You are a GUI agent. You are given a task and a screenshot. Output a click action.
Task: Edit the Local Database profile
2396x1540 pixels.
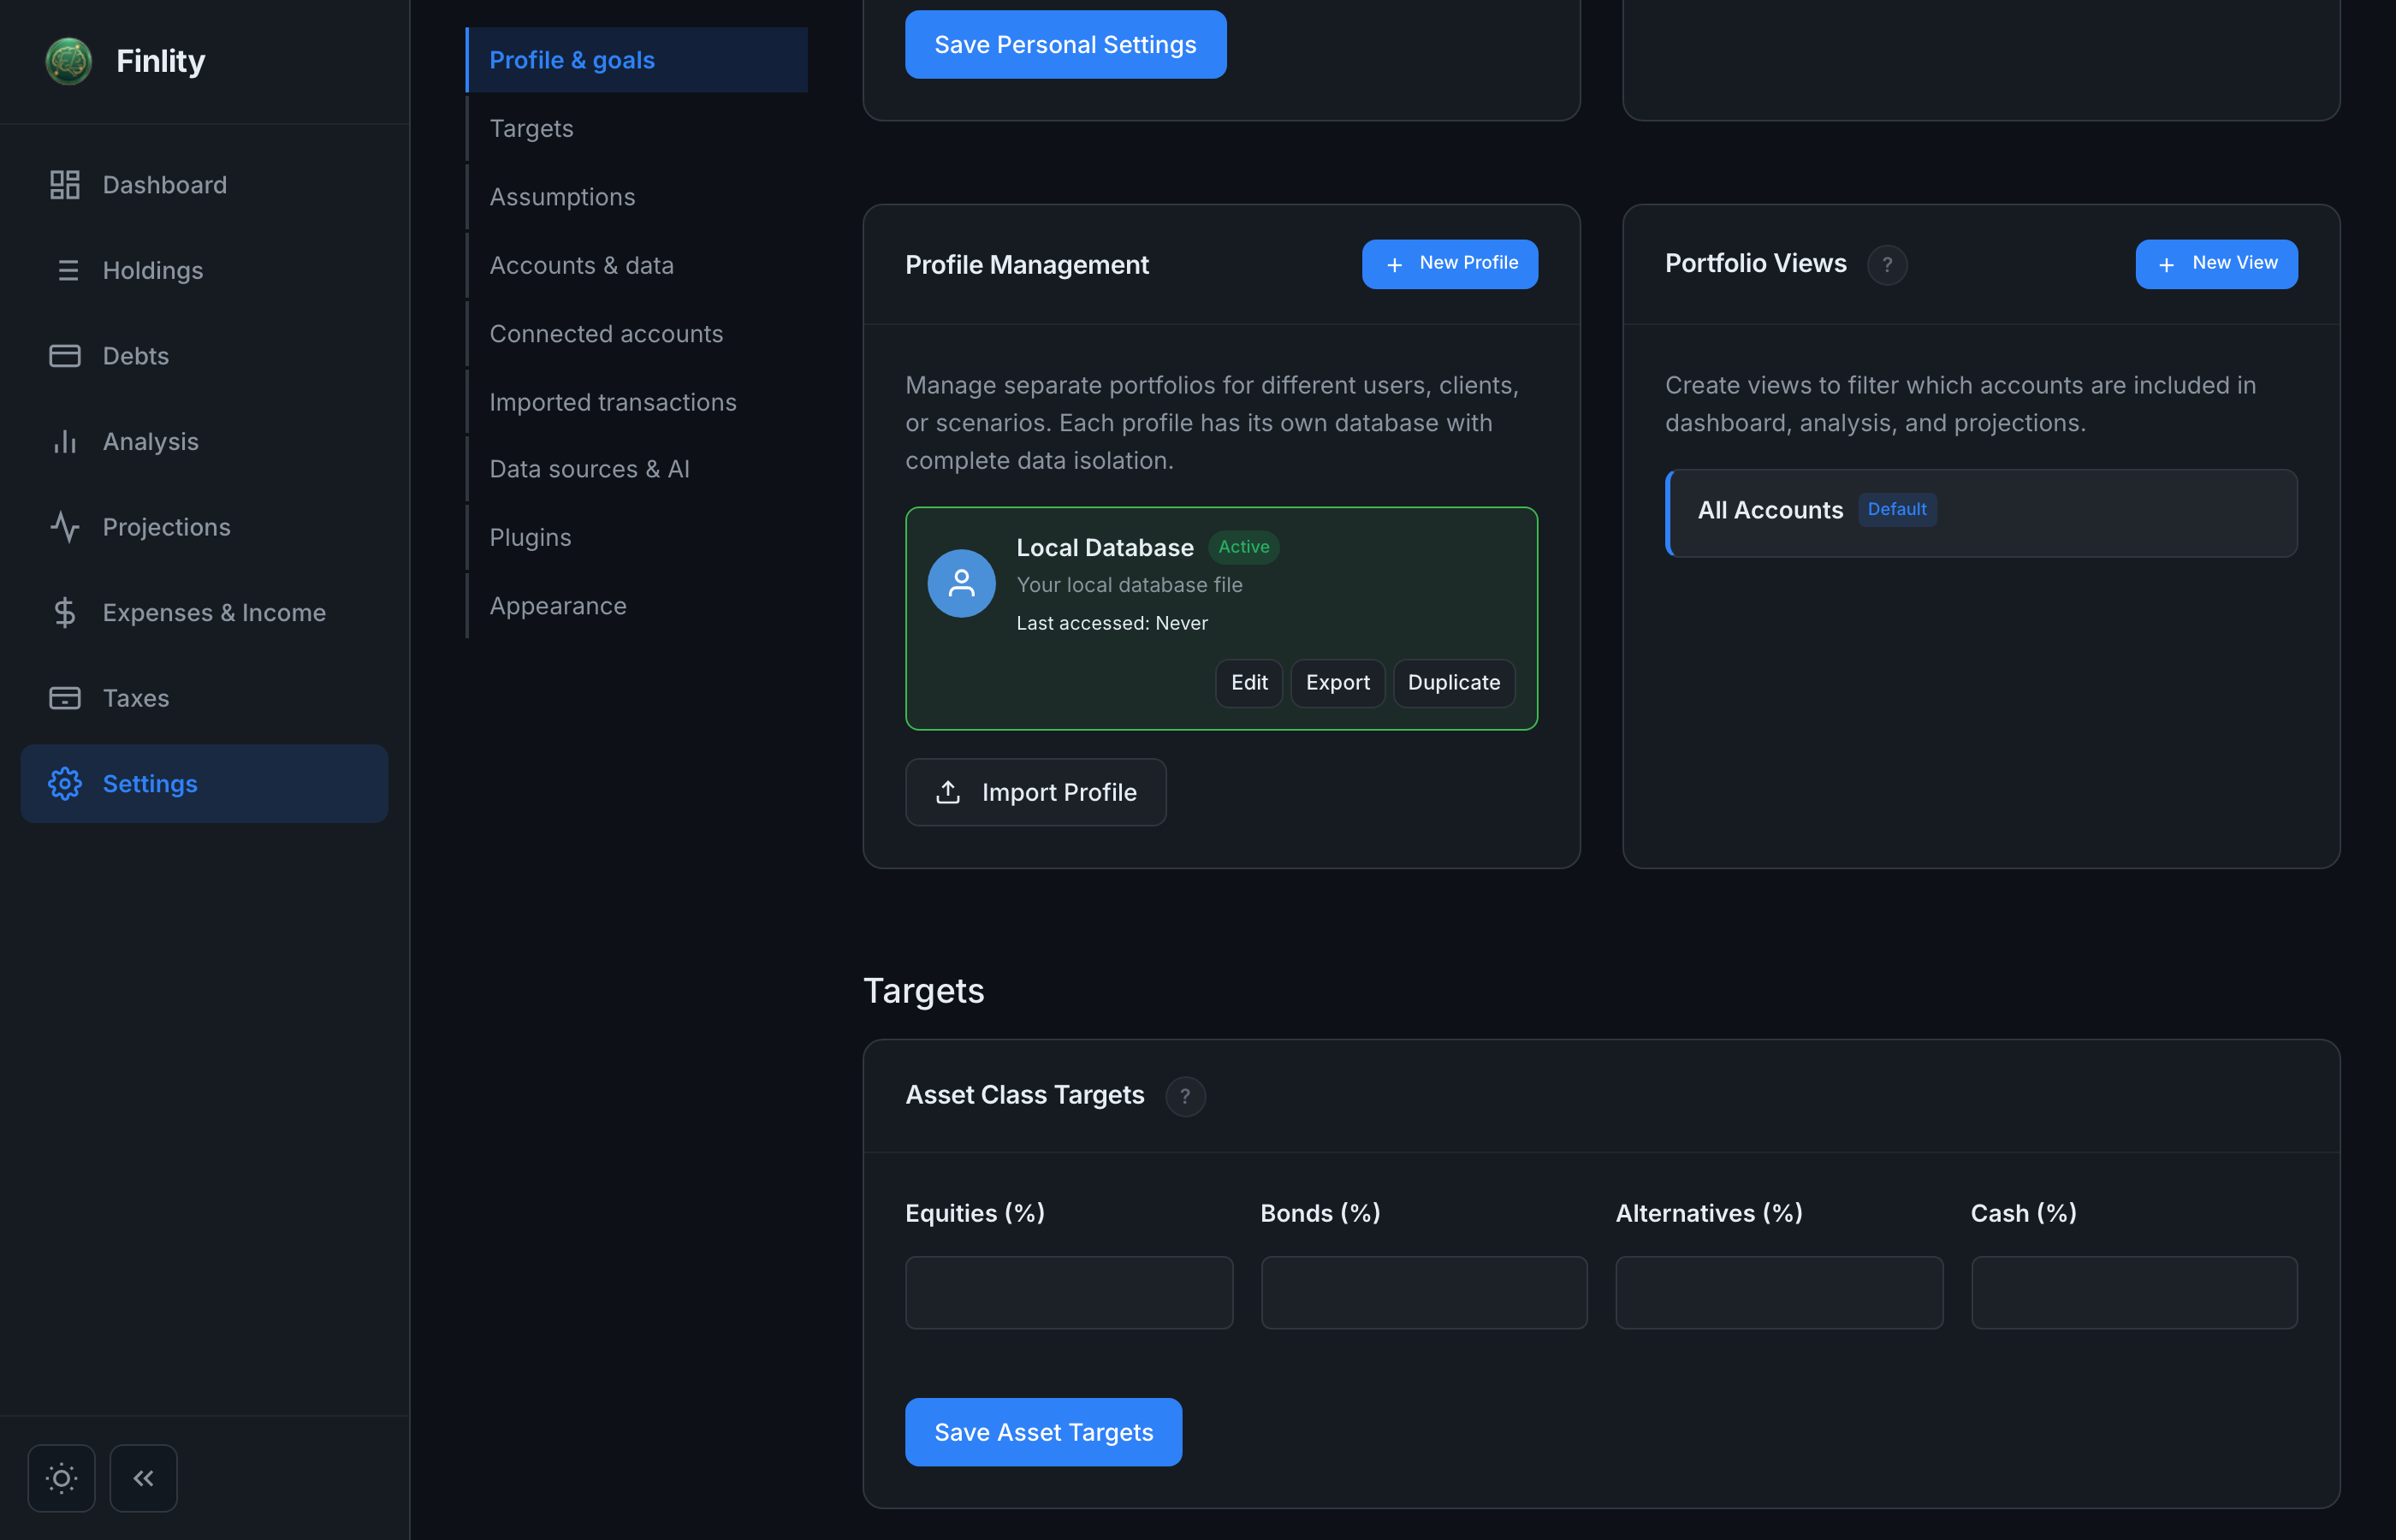(1249, 683)
